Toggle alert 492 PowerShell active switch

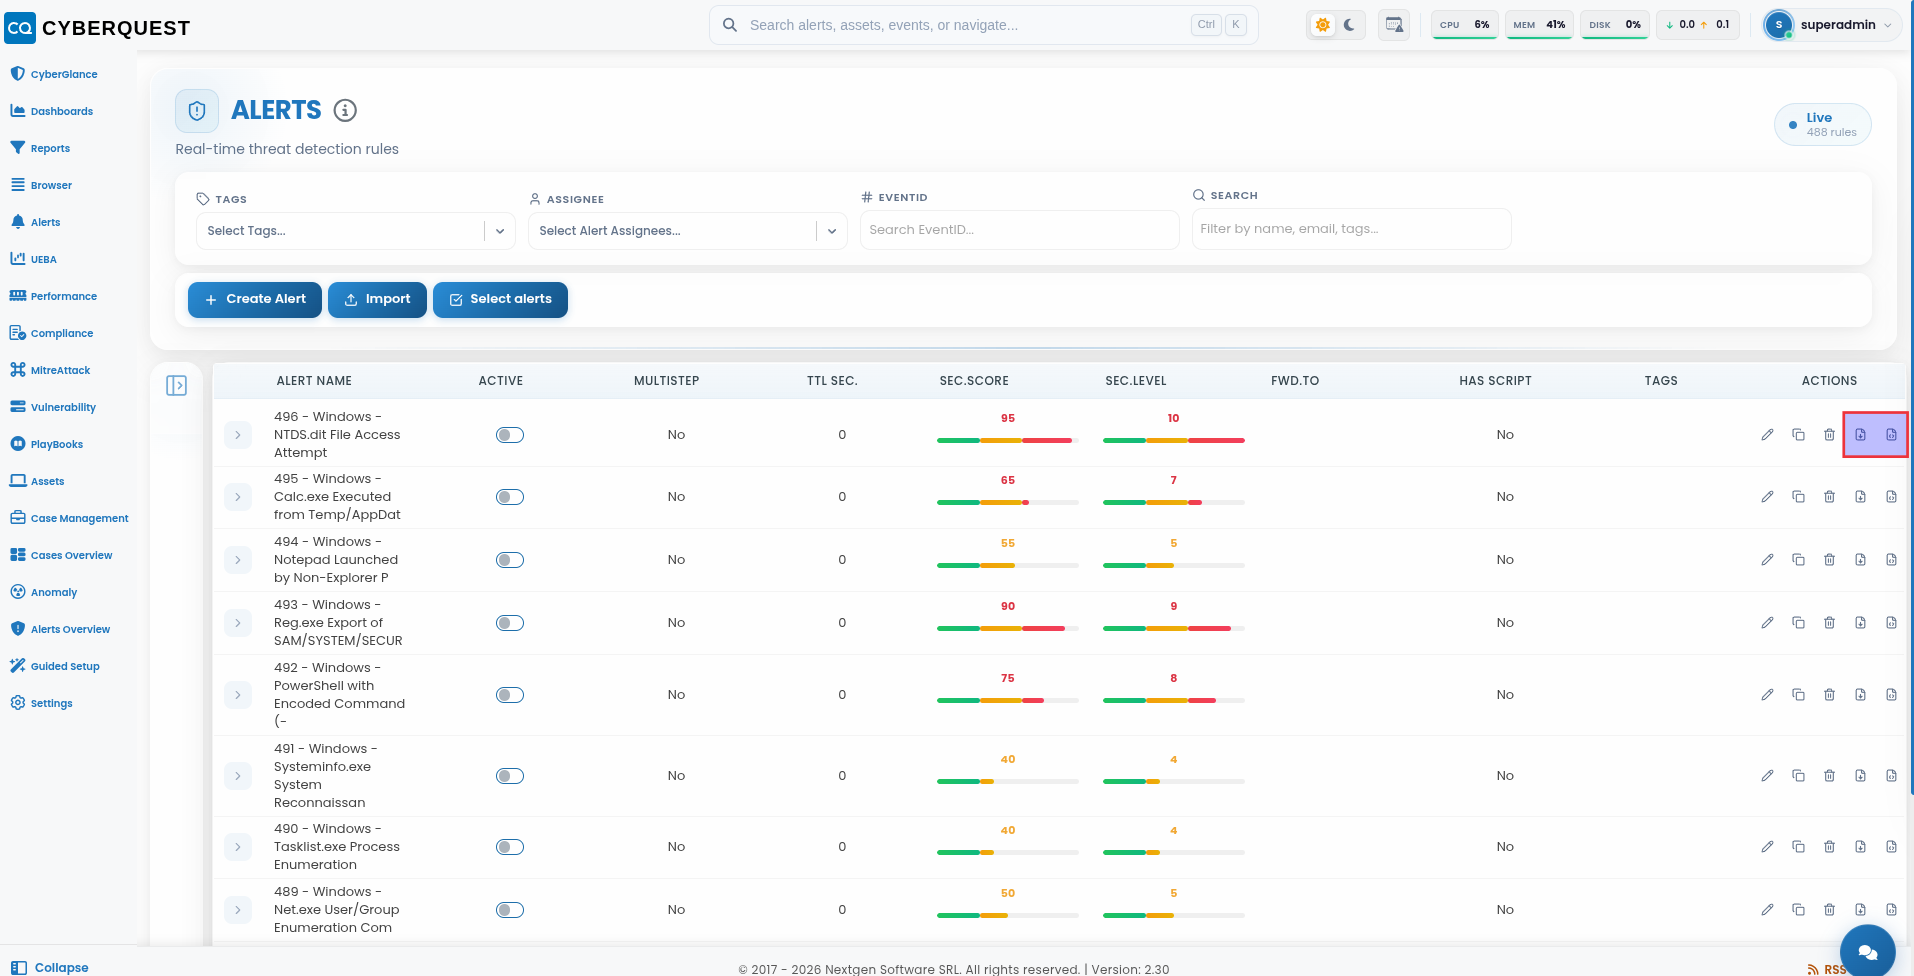coord(510,695)
